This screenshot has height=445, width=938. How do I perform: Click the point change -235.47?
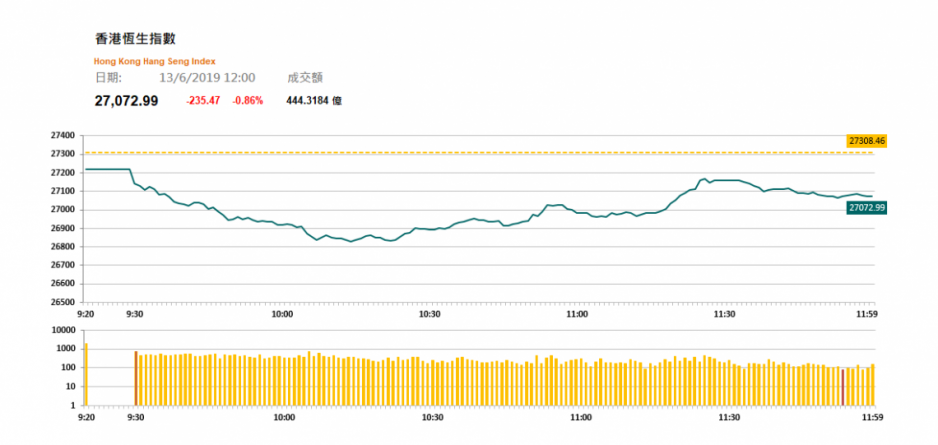203,101
